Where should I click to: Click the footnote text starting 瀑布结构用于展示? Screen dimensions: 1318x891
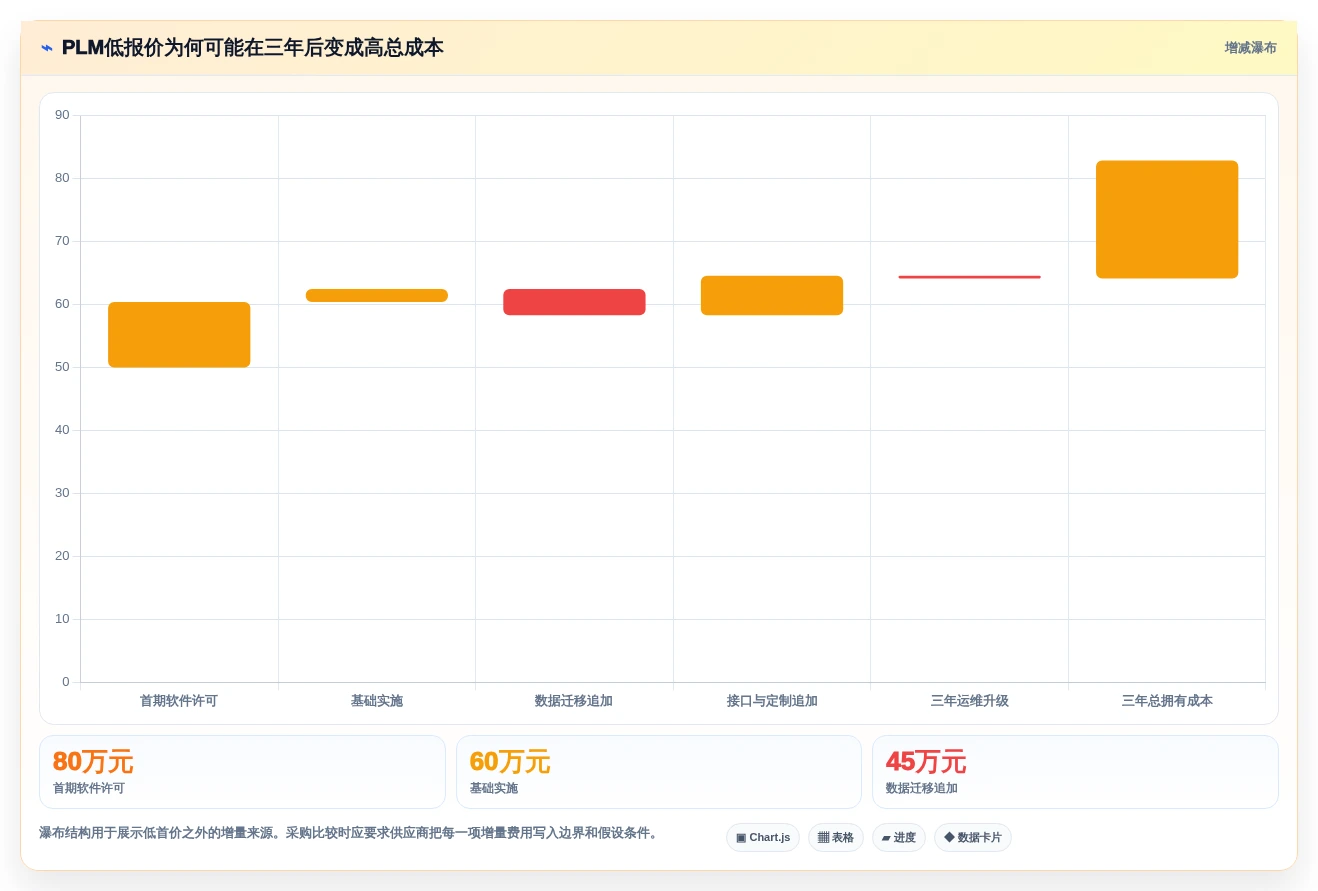(350, 833)
